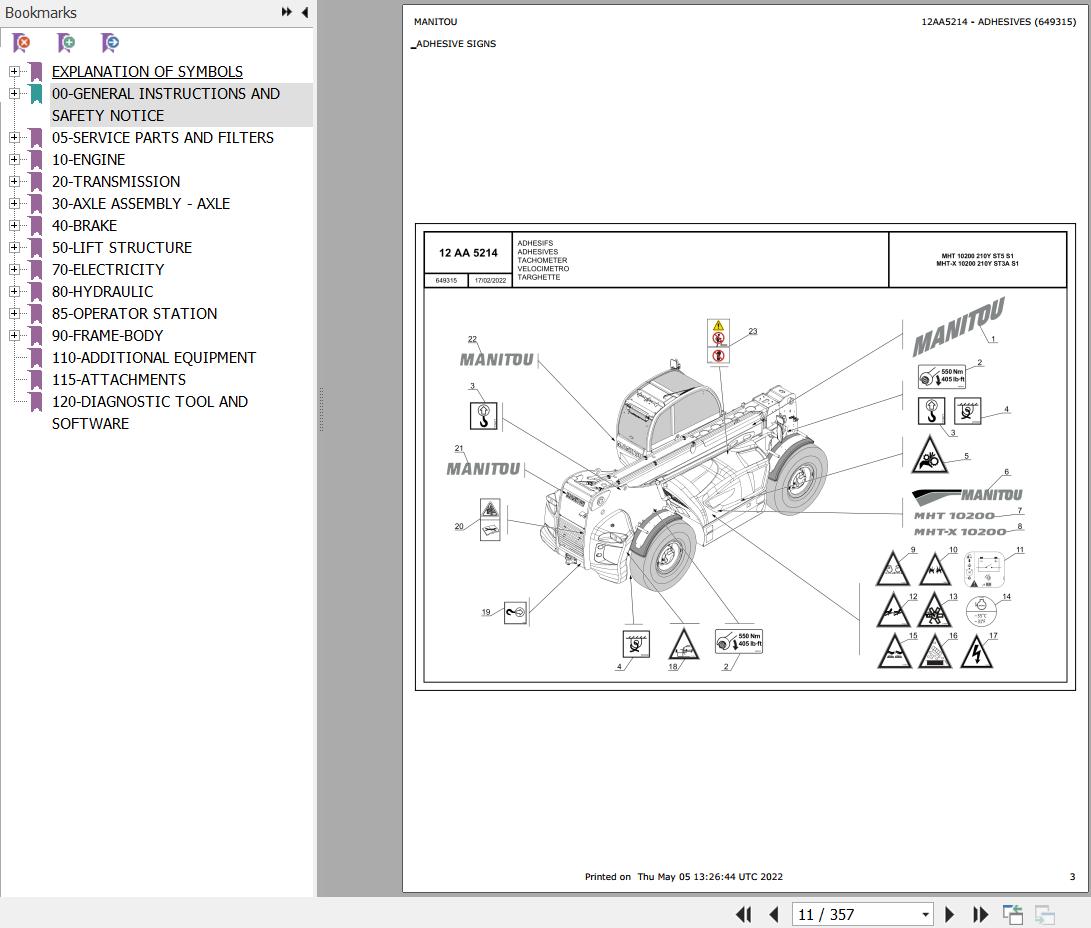The image size is (1091, 928).
Task: Click the Bookmarks panel options arrows
Action: (x=287, y=12)
